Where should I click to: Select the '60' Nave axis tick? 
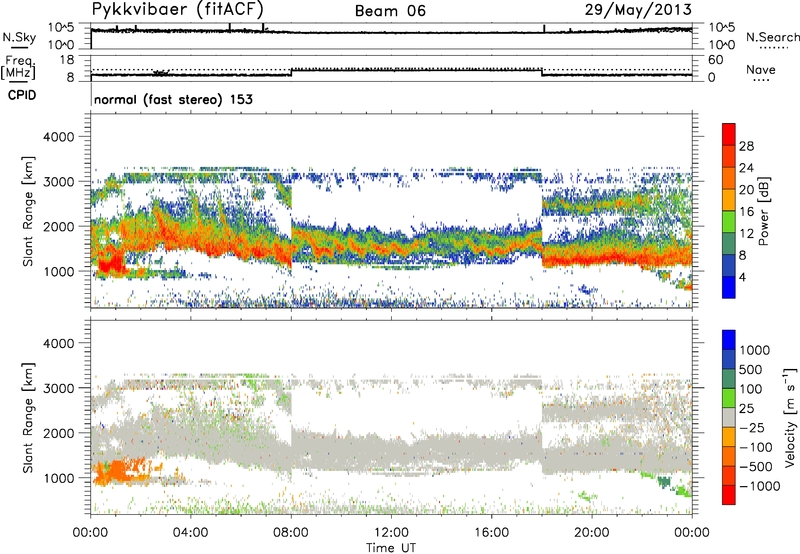(x=715, y=60)
